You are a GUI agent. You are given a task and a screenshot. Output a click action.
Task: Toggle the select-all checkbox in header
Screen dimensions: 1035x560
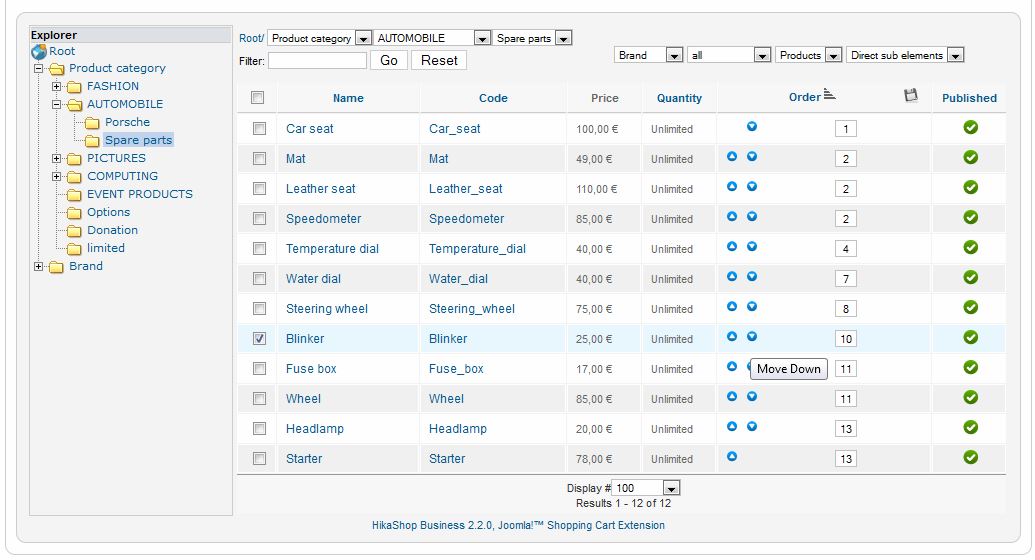(x=257, y=98)
